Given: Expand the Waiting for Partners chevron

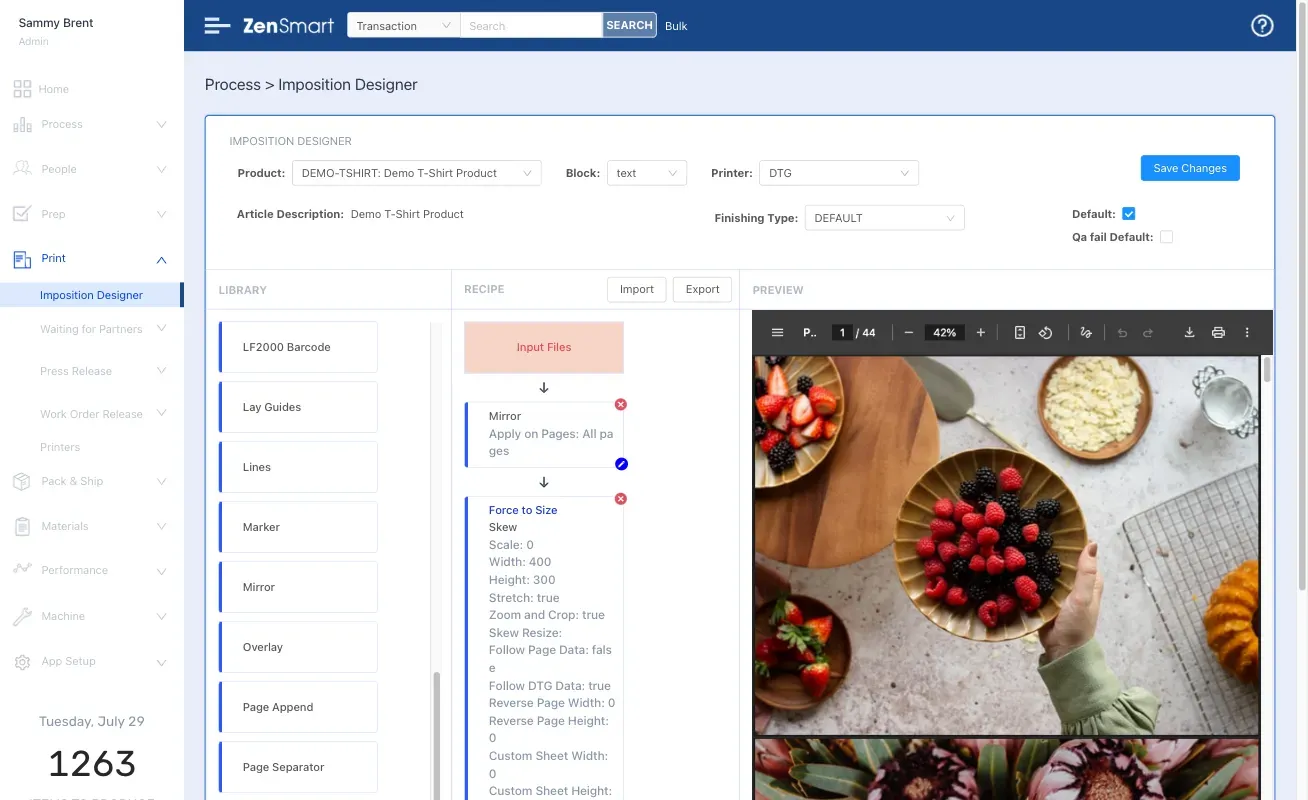Looking at the screenshot, I should point(162,329).
